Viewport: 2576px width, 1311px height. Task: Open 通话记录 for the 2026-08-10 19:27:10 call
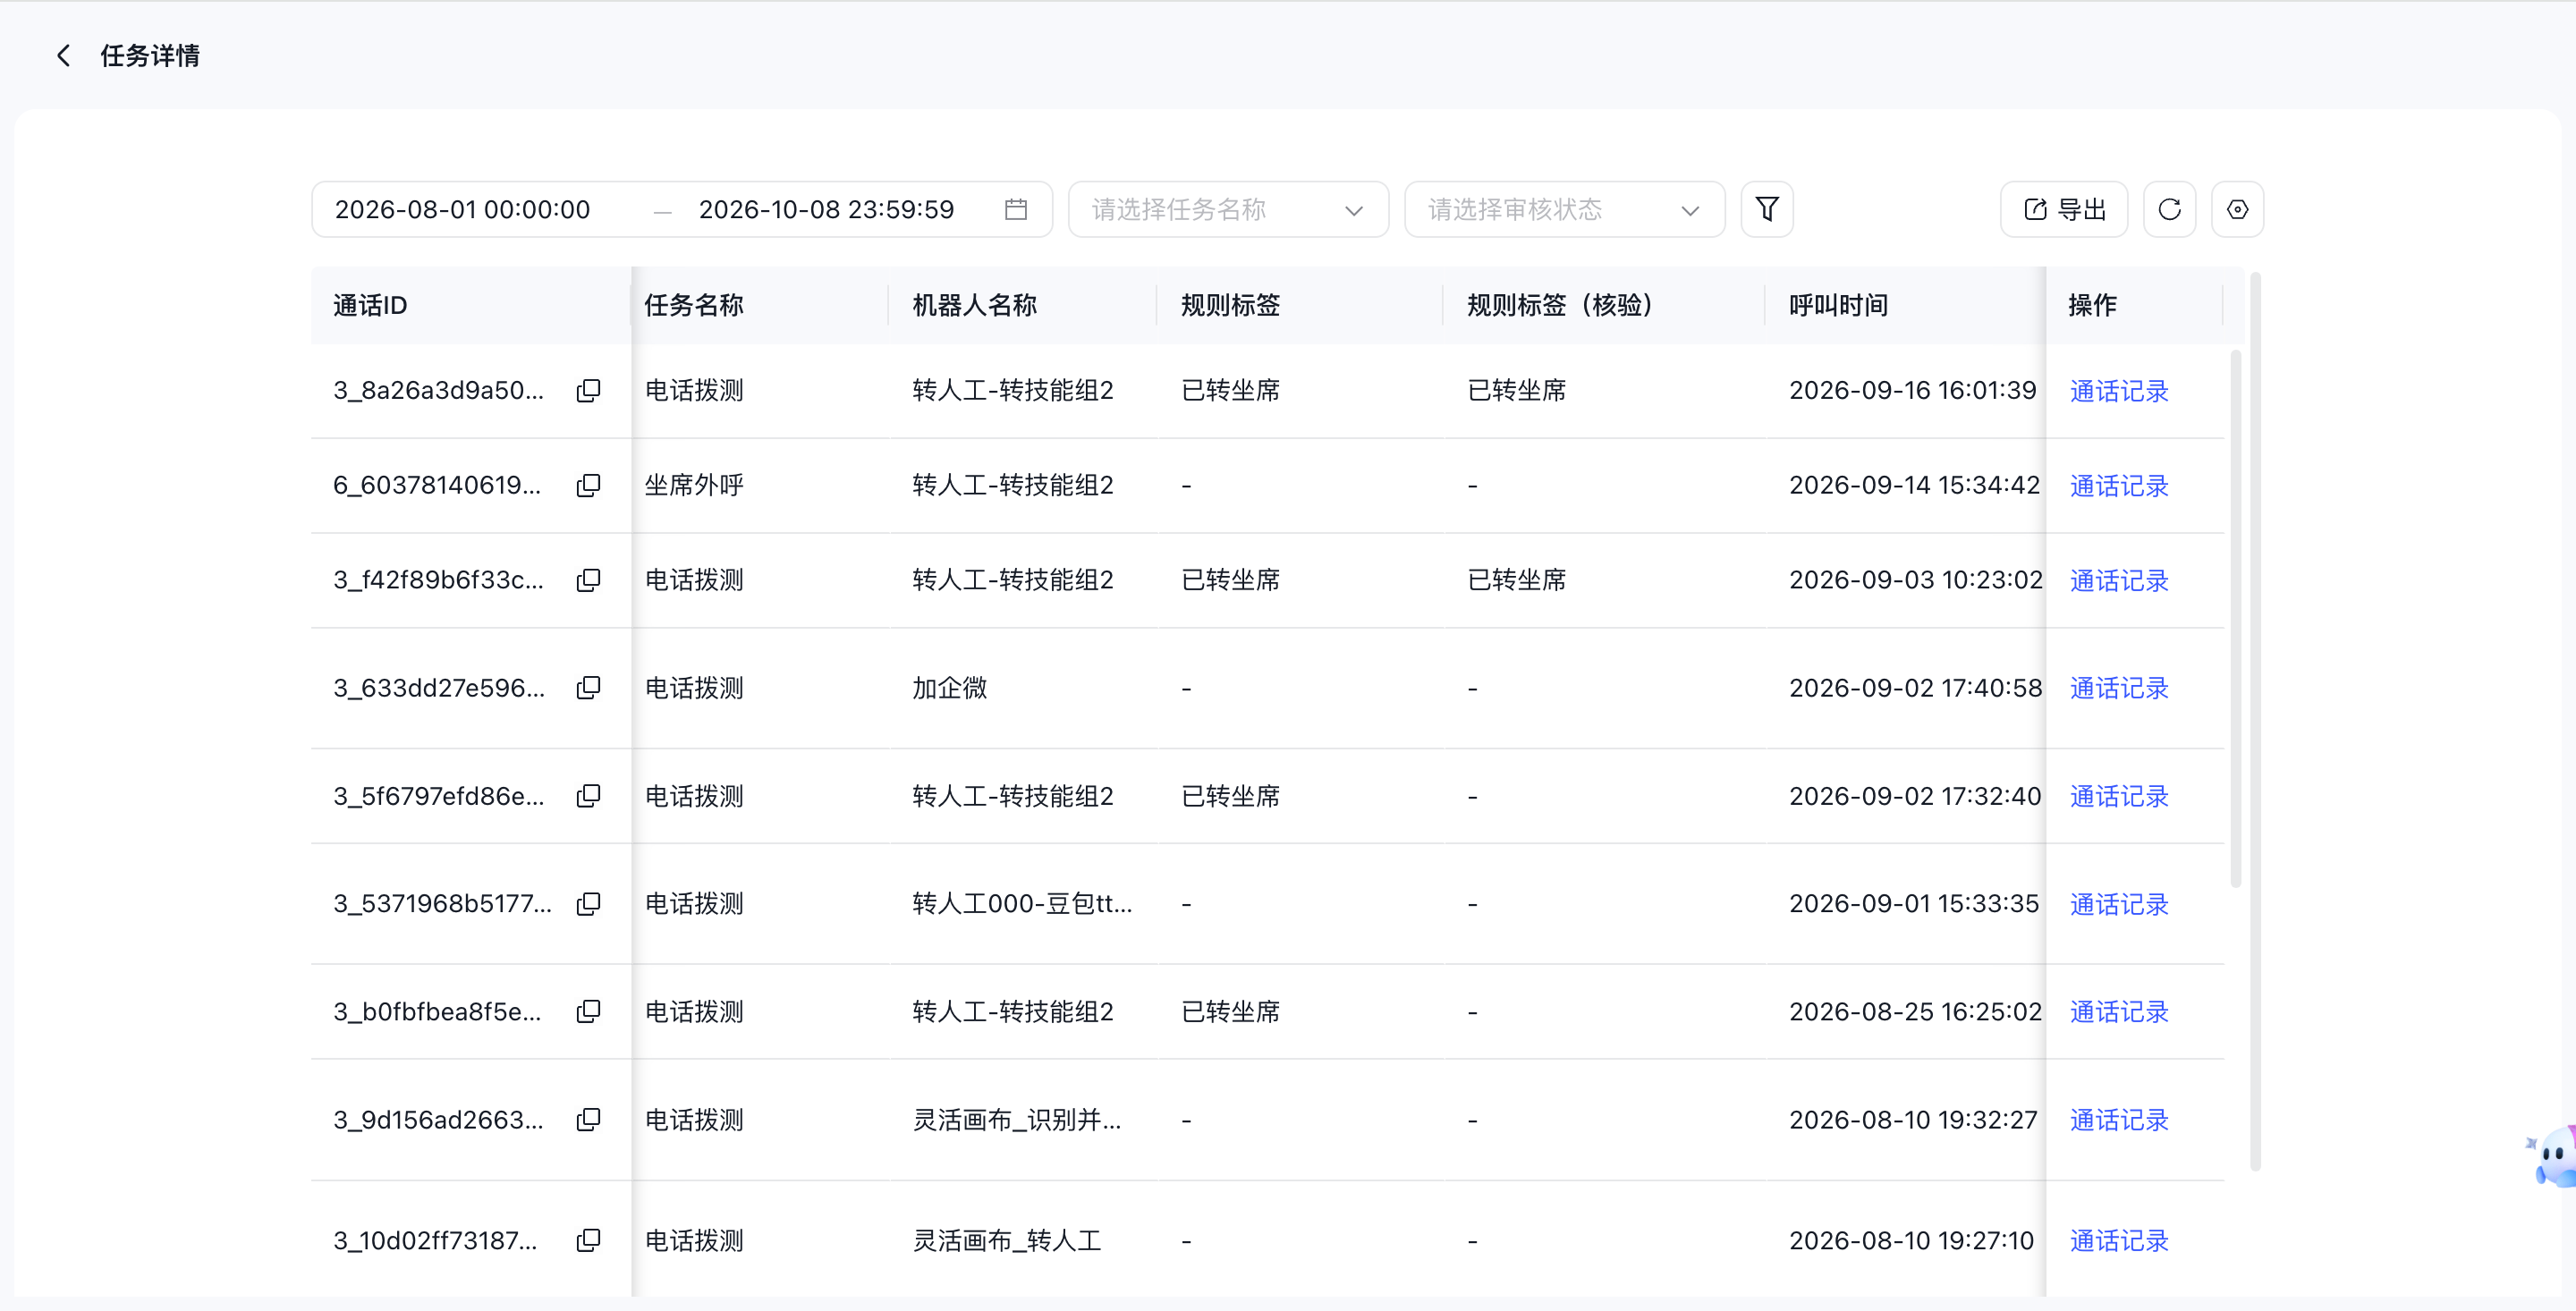[2118, 1242]
